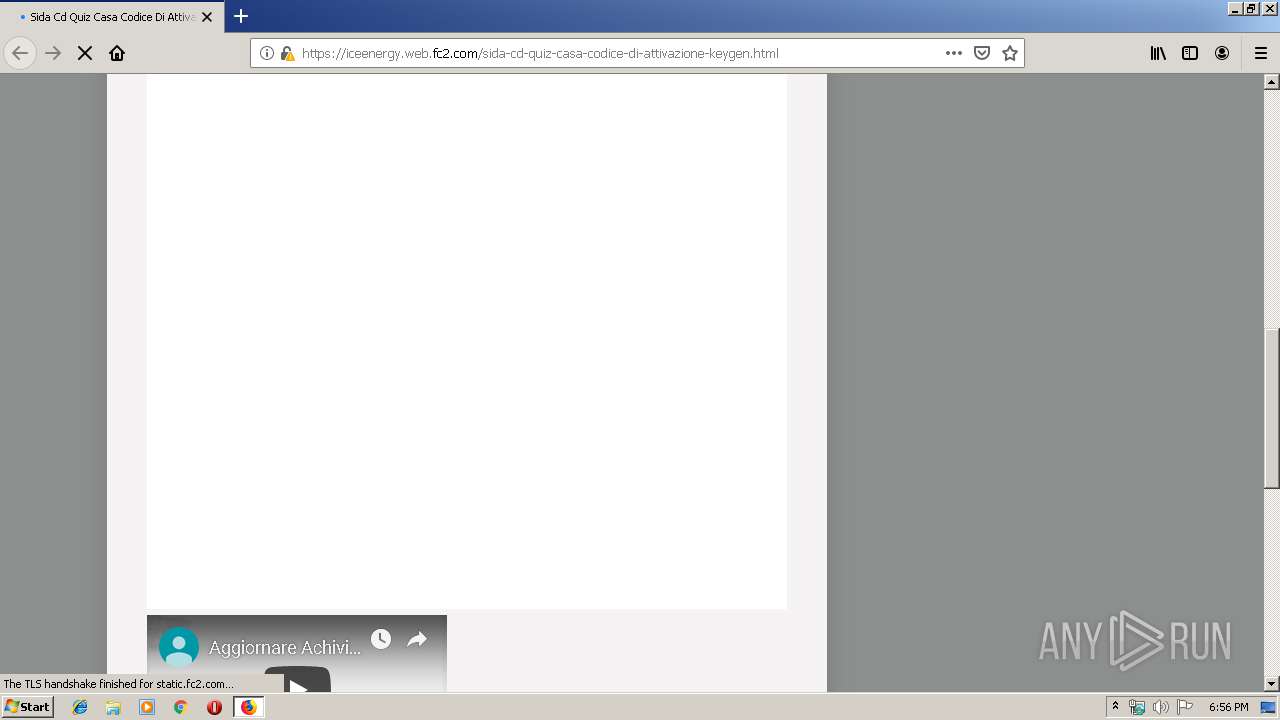Click Watch later clock icon on video
Viewport: 1280px width, 720px height.
click(381, 639)
